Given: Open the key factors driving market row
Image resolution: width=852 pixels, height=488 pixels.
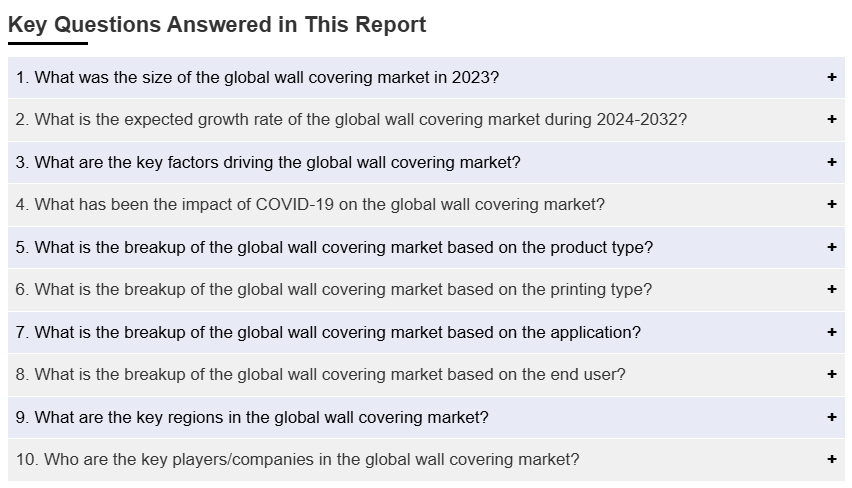Looking at the screenshot, I should (268, 162).
